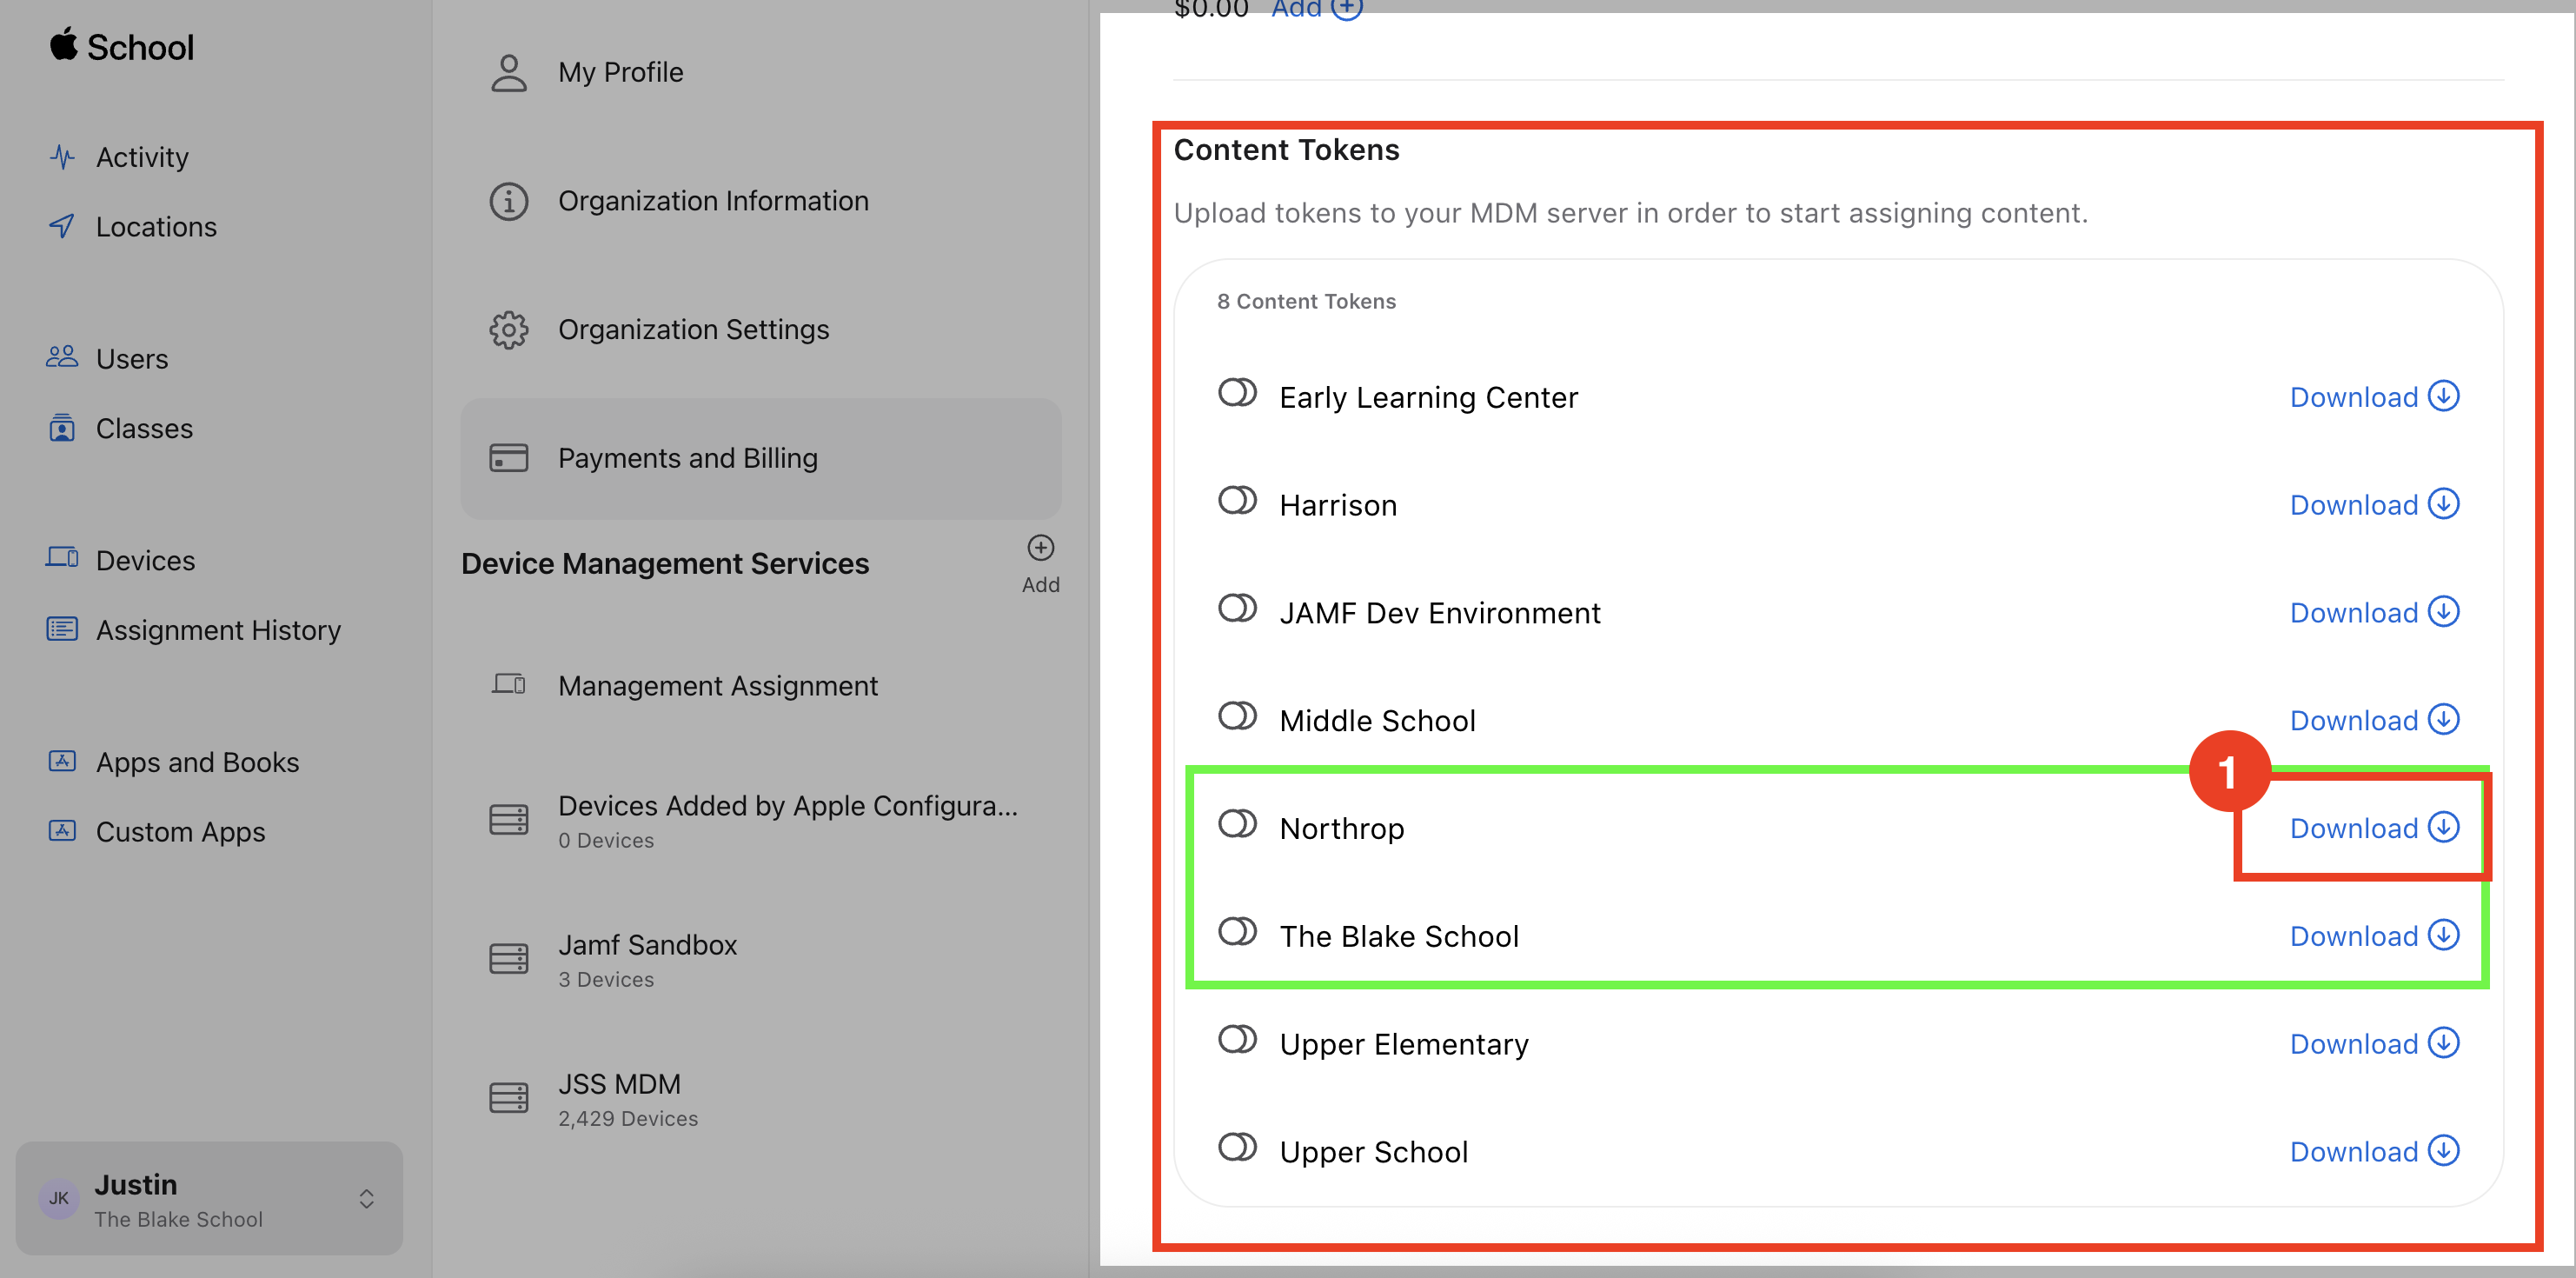Click the 8 Content Tokens label
Viewport: 2576px width, 1278px height.
pos(1306,301)
